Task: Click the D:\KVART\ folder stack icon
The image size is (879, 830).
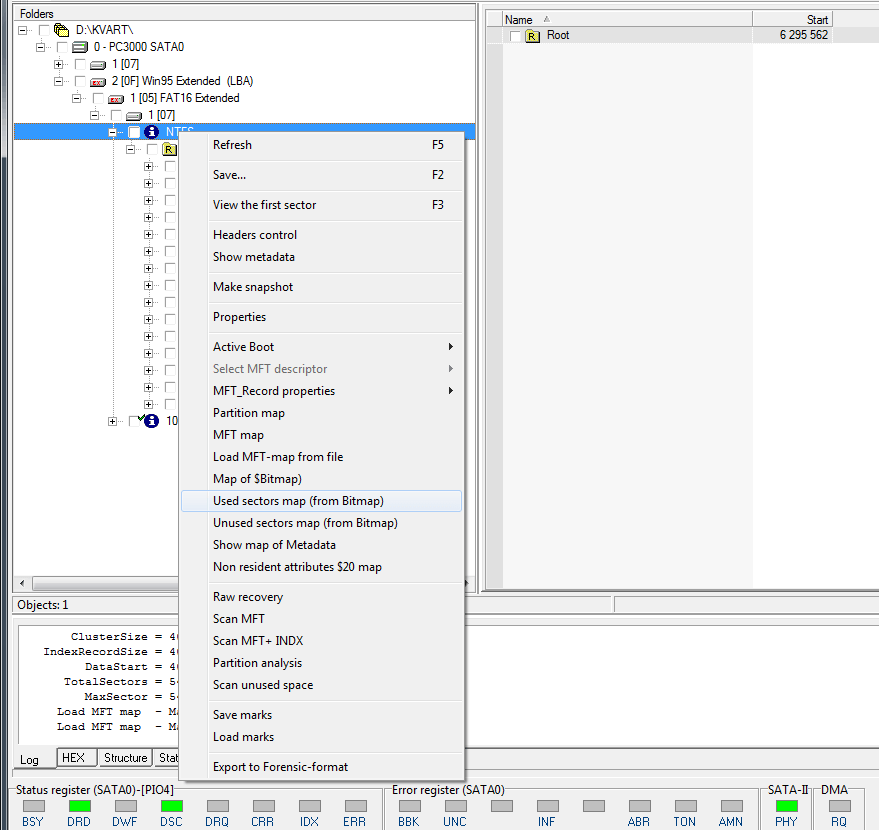Action: [x=62, y=31]
